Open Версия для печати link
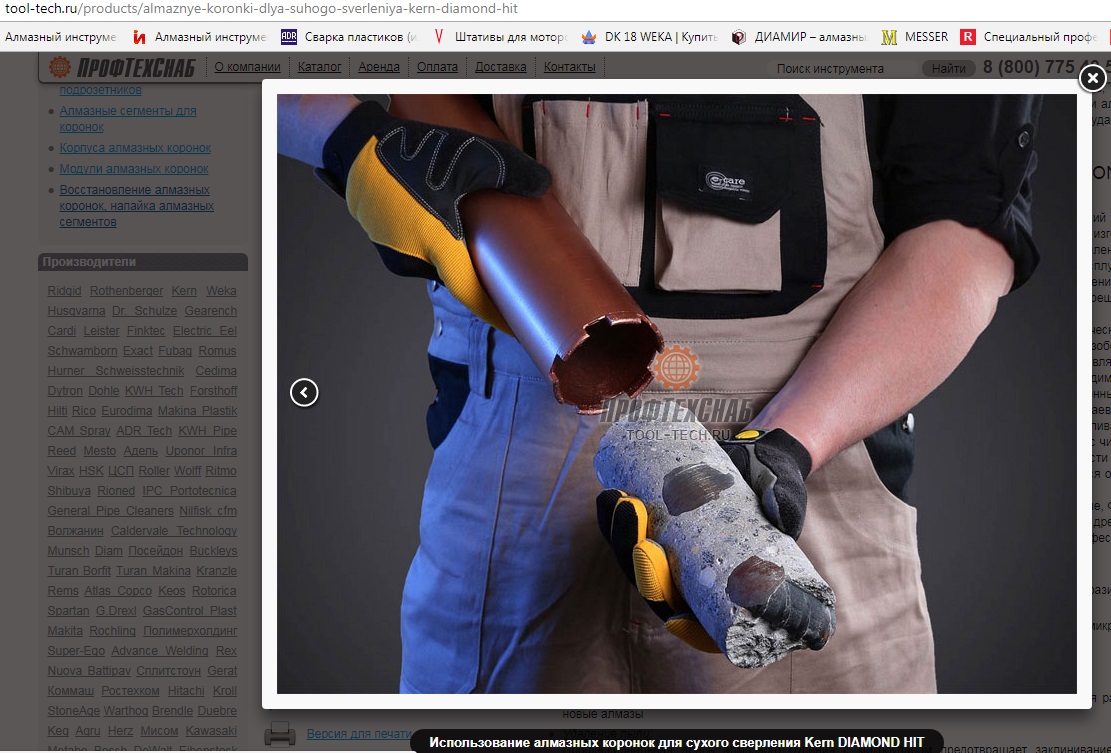This screenshot has width=1111, height=753. [x=359, y=734]
